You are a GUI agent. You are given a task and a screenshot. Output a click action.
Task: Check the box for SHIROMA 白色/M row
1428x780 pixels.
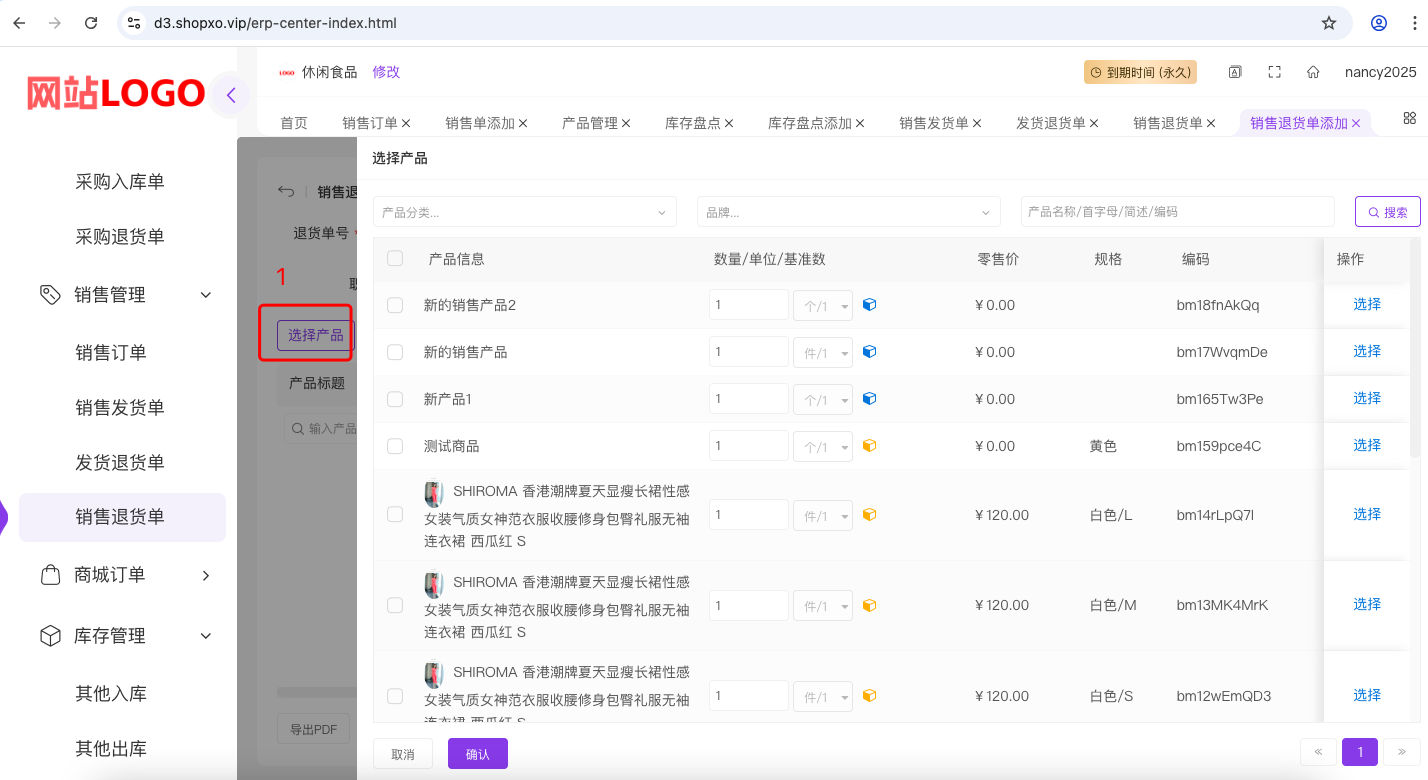(x=395, y=605)
